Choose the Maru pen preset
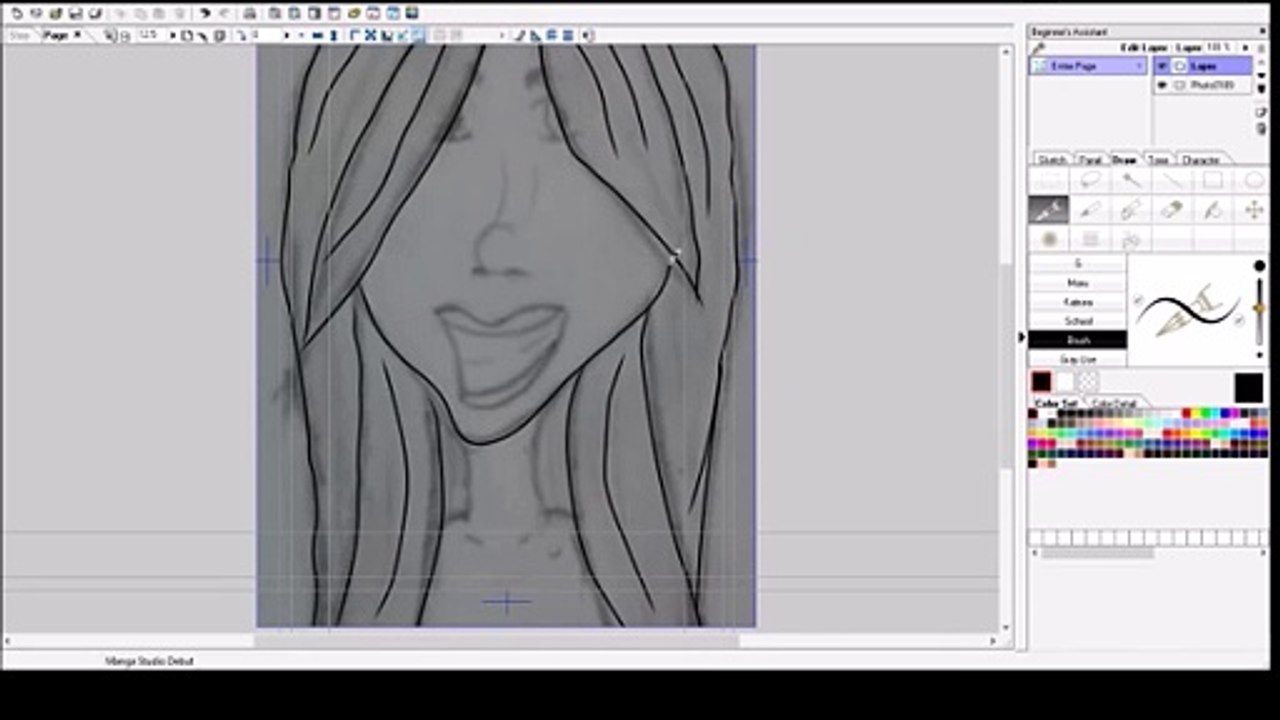1280x720 pixels. click(x=1078, y=283)
